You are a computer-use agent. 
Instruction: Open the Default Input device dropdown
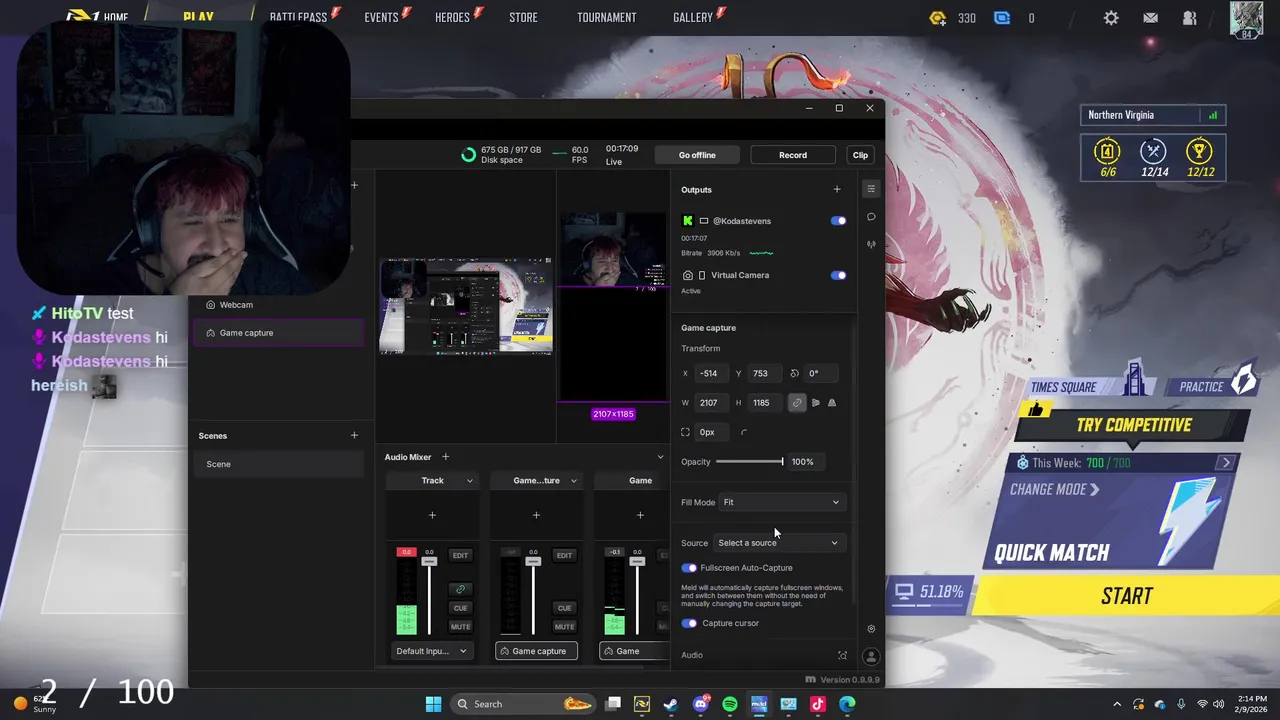431,651
